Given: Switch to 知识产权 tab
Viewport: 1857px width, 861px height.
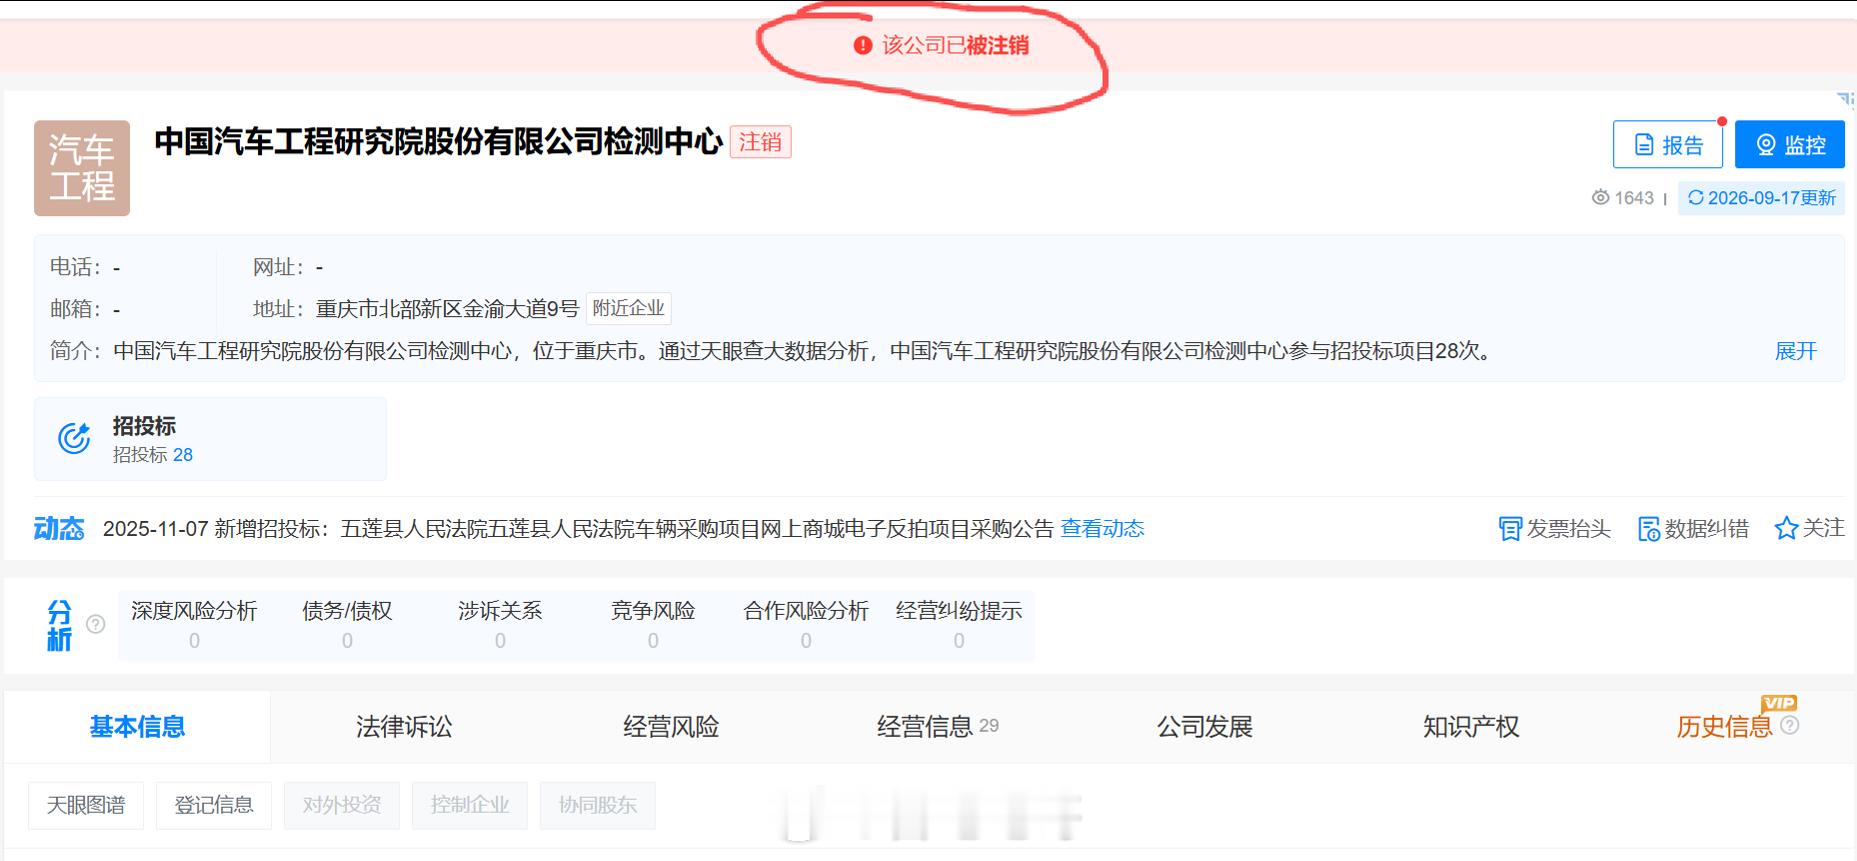Looking at the screenshot, I should point(1471,727).
